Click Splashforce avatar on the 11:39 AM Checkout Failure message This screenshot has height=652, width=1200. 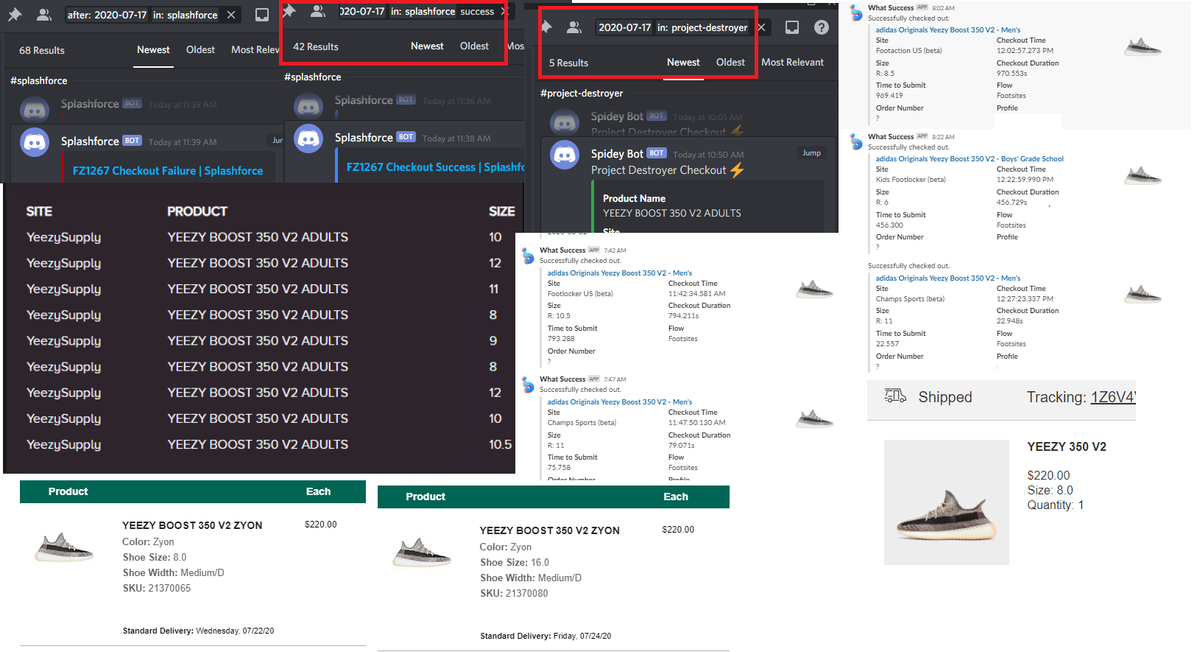pos(36,144)
